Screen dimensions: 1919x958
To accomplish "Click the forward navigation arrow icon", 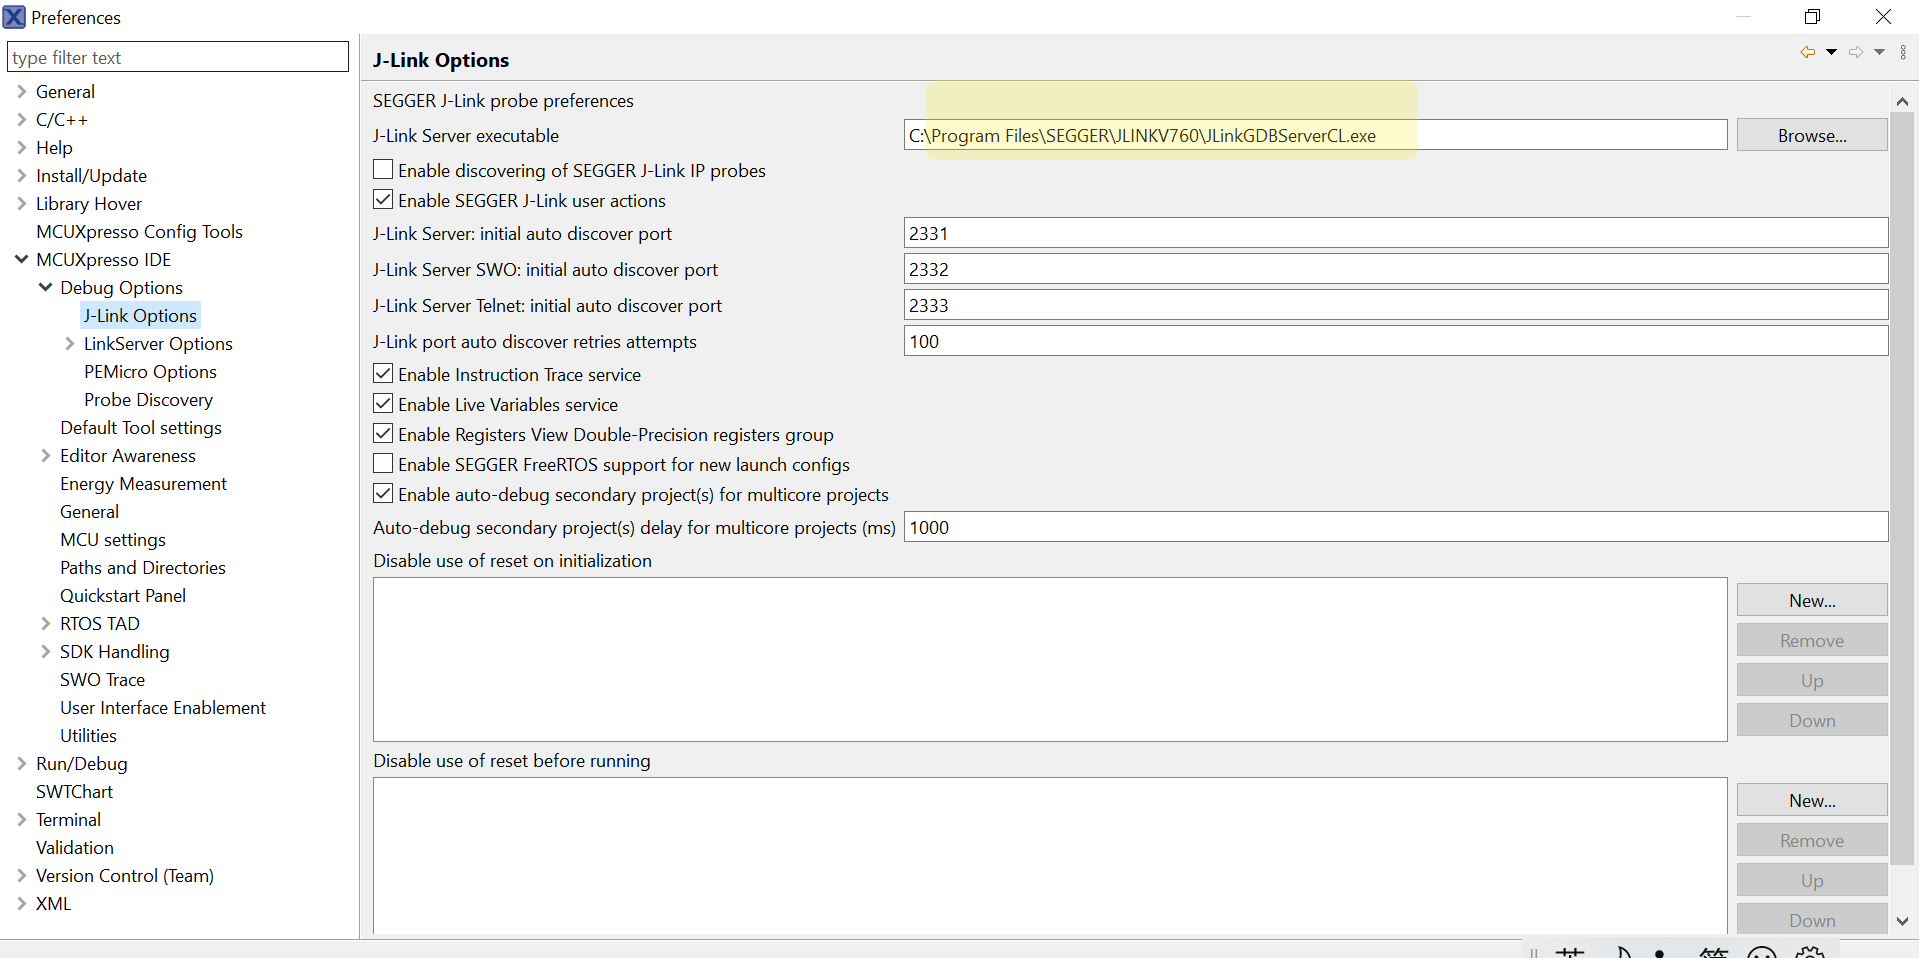I will point(1855,52).
